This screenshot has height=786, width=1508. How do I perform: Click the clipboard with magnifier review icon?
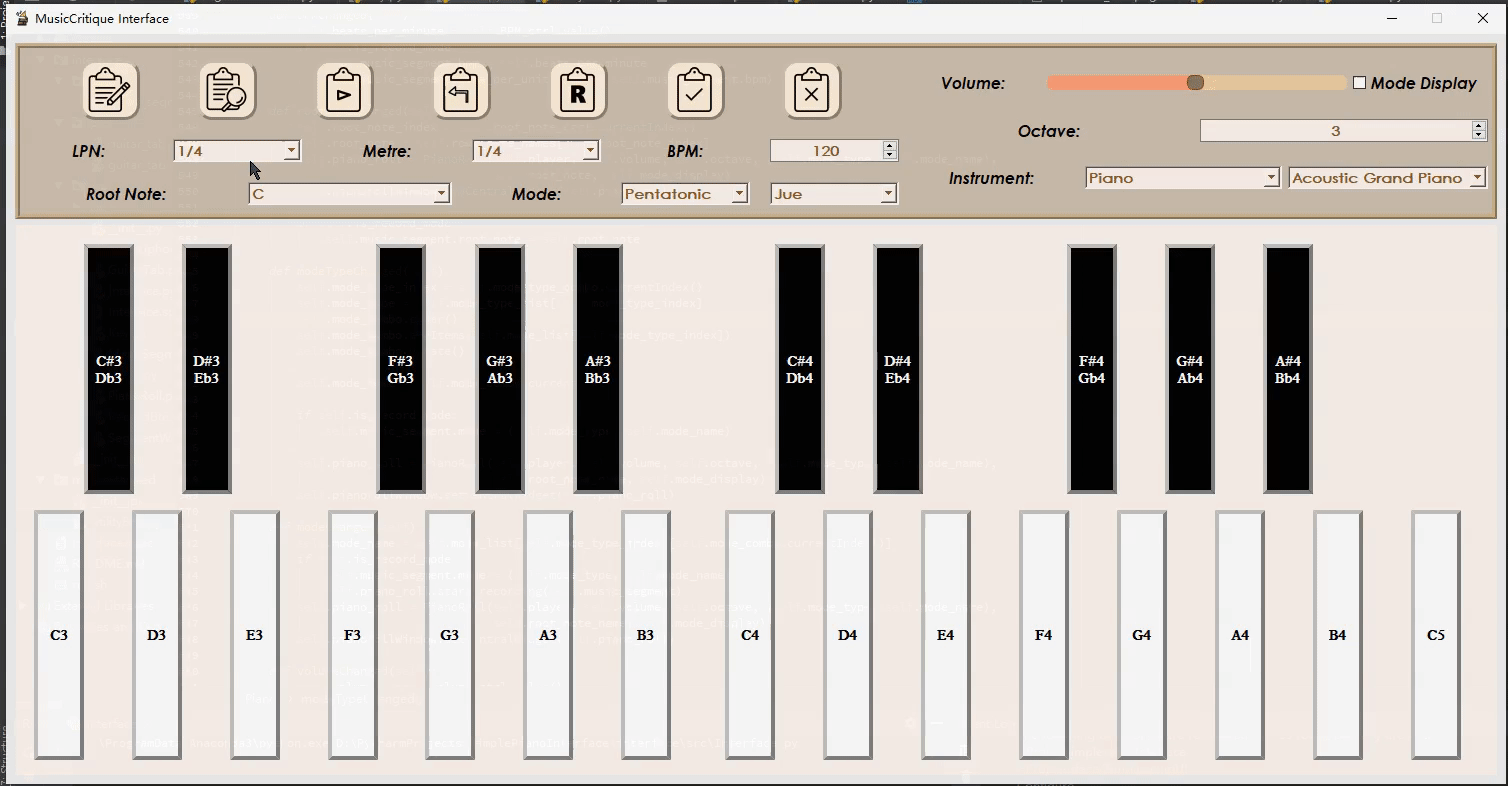point(228,91)
